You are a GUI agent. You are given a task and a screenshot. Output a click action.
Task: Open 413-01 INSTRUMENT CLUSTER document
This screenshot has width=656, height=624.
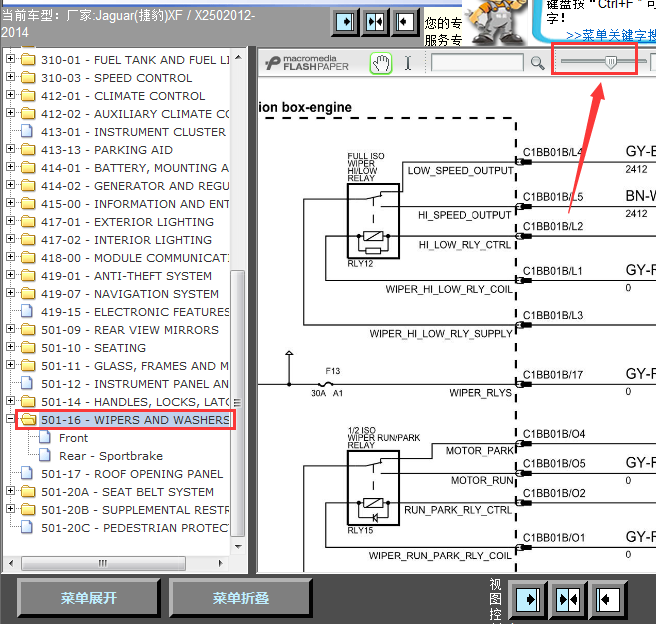(133, 132)
